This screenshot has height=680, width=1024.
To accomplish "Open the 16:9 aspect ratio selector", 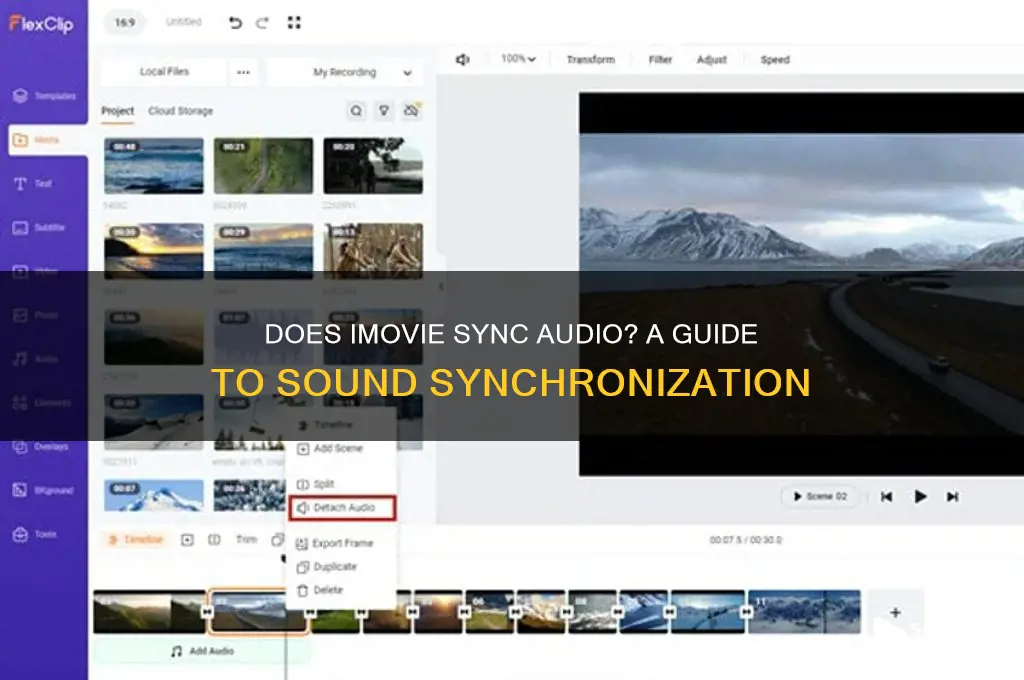I will 125,22.
